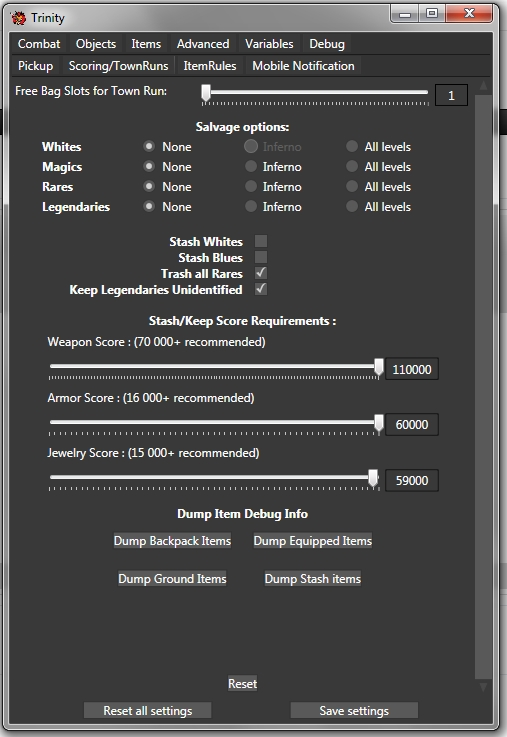The image size is (507, 737).
Task: Click the Armor Score slider thumb
Action: [379, 423]
